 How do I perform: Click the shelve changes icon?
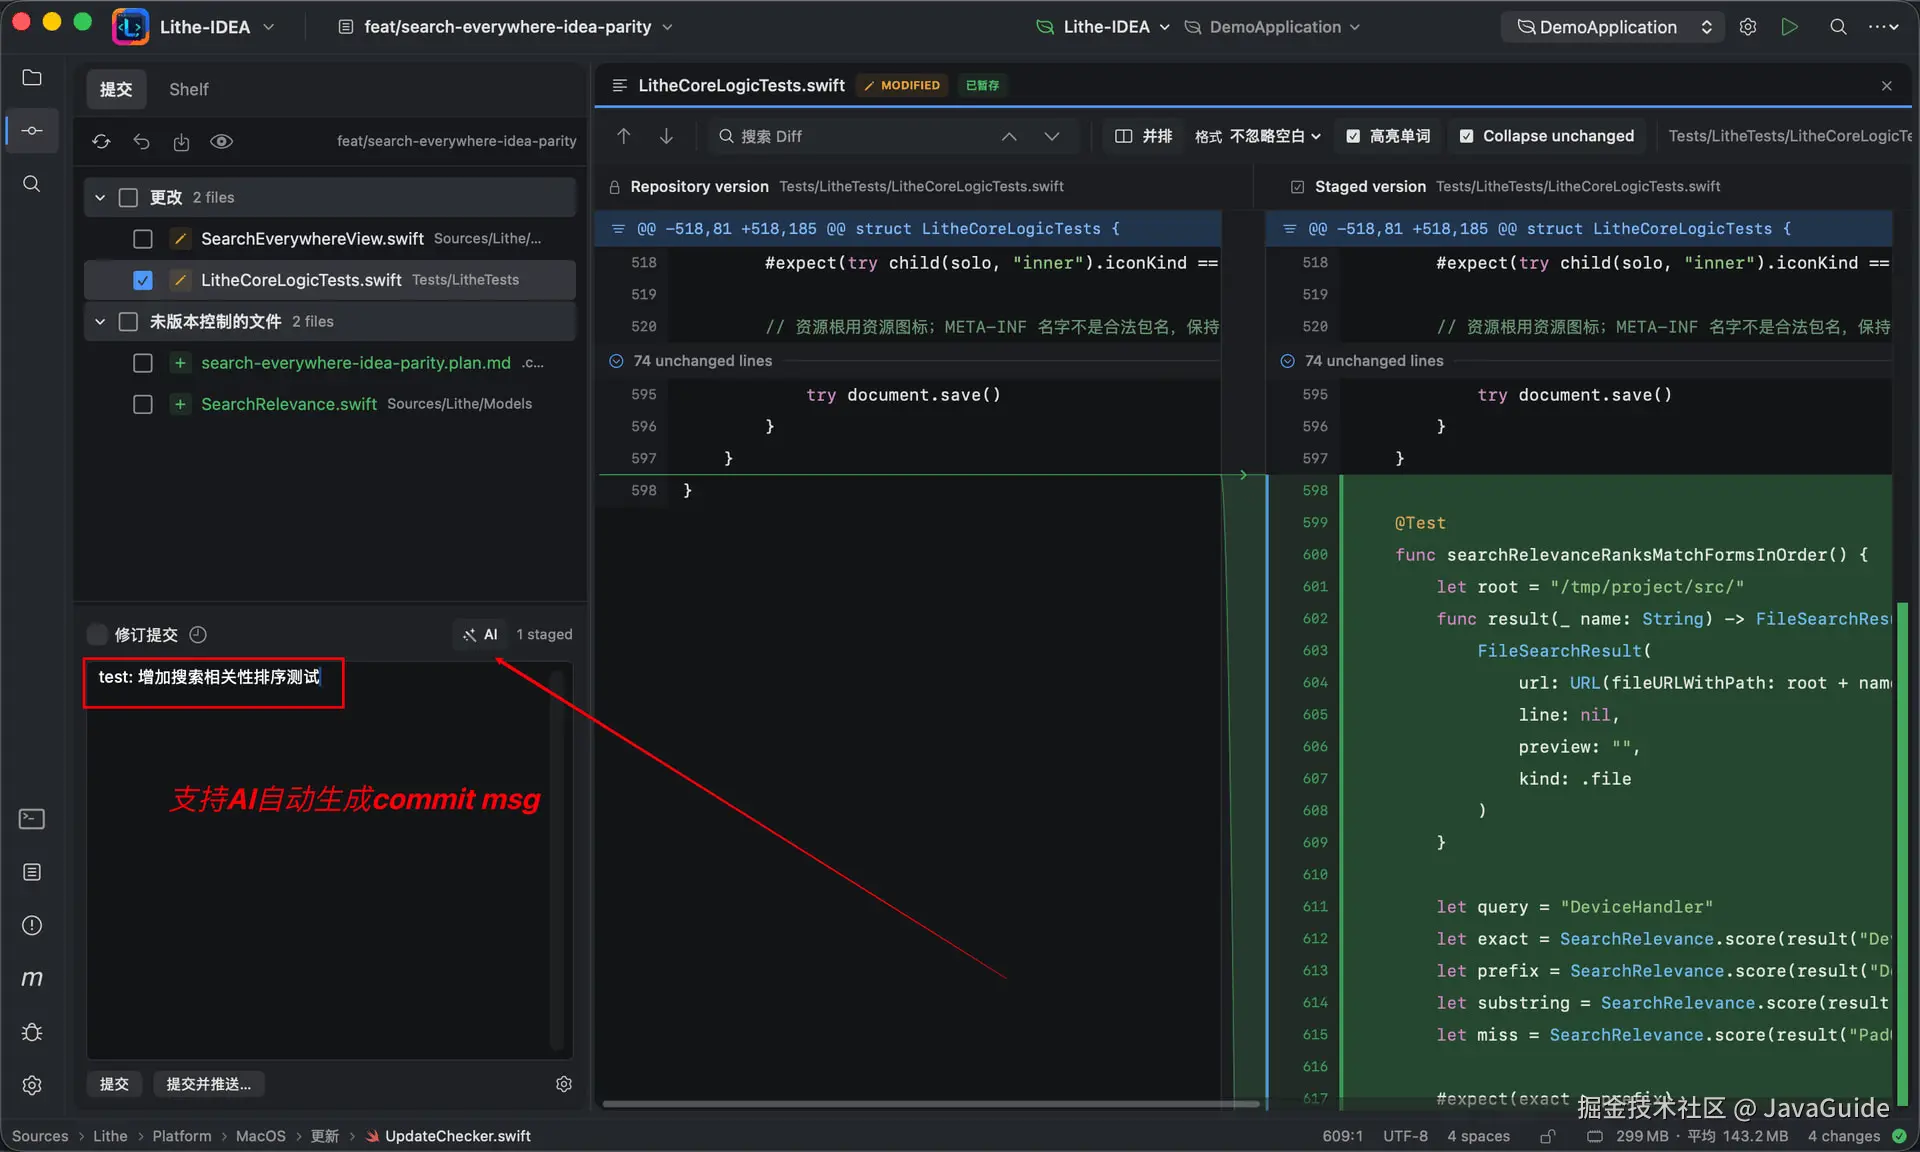click(x=181, y=141)
